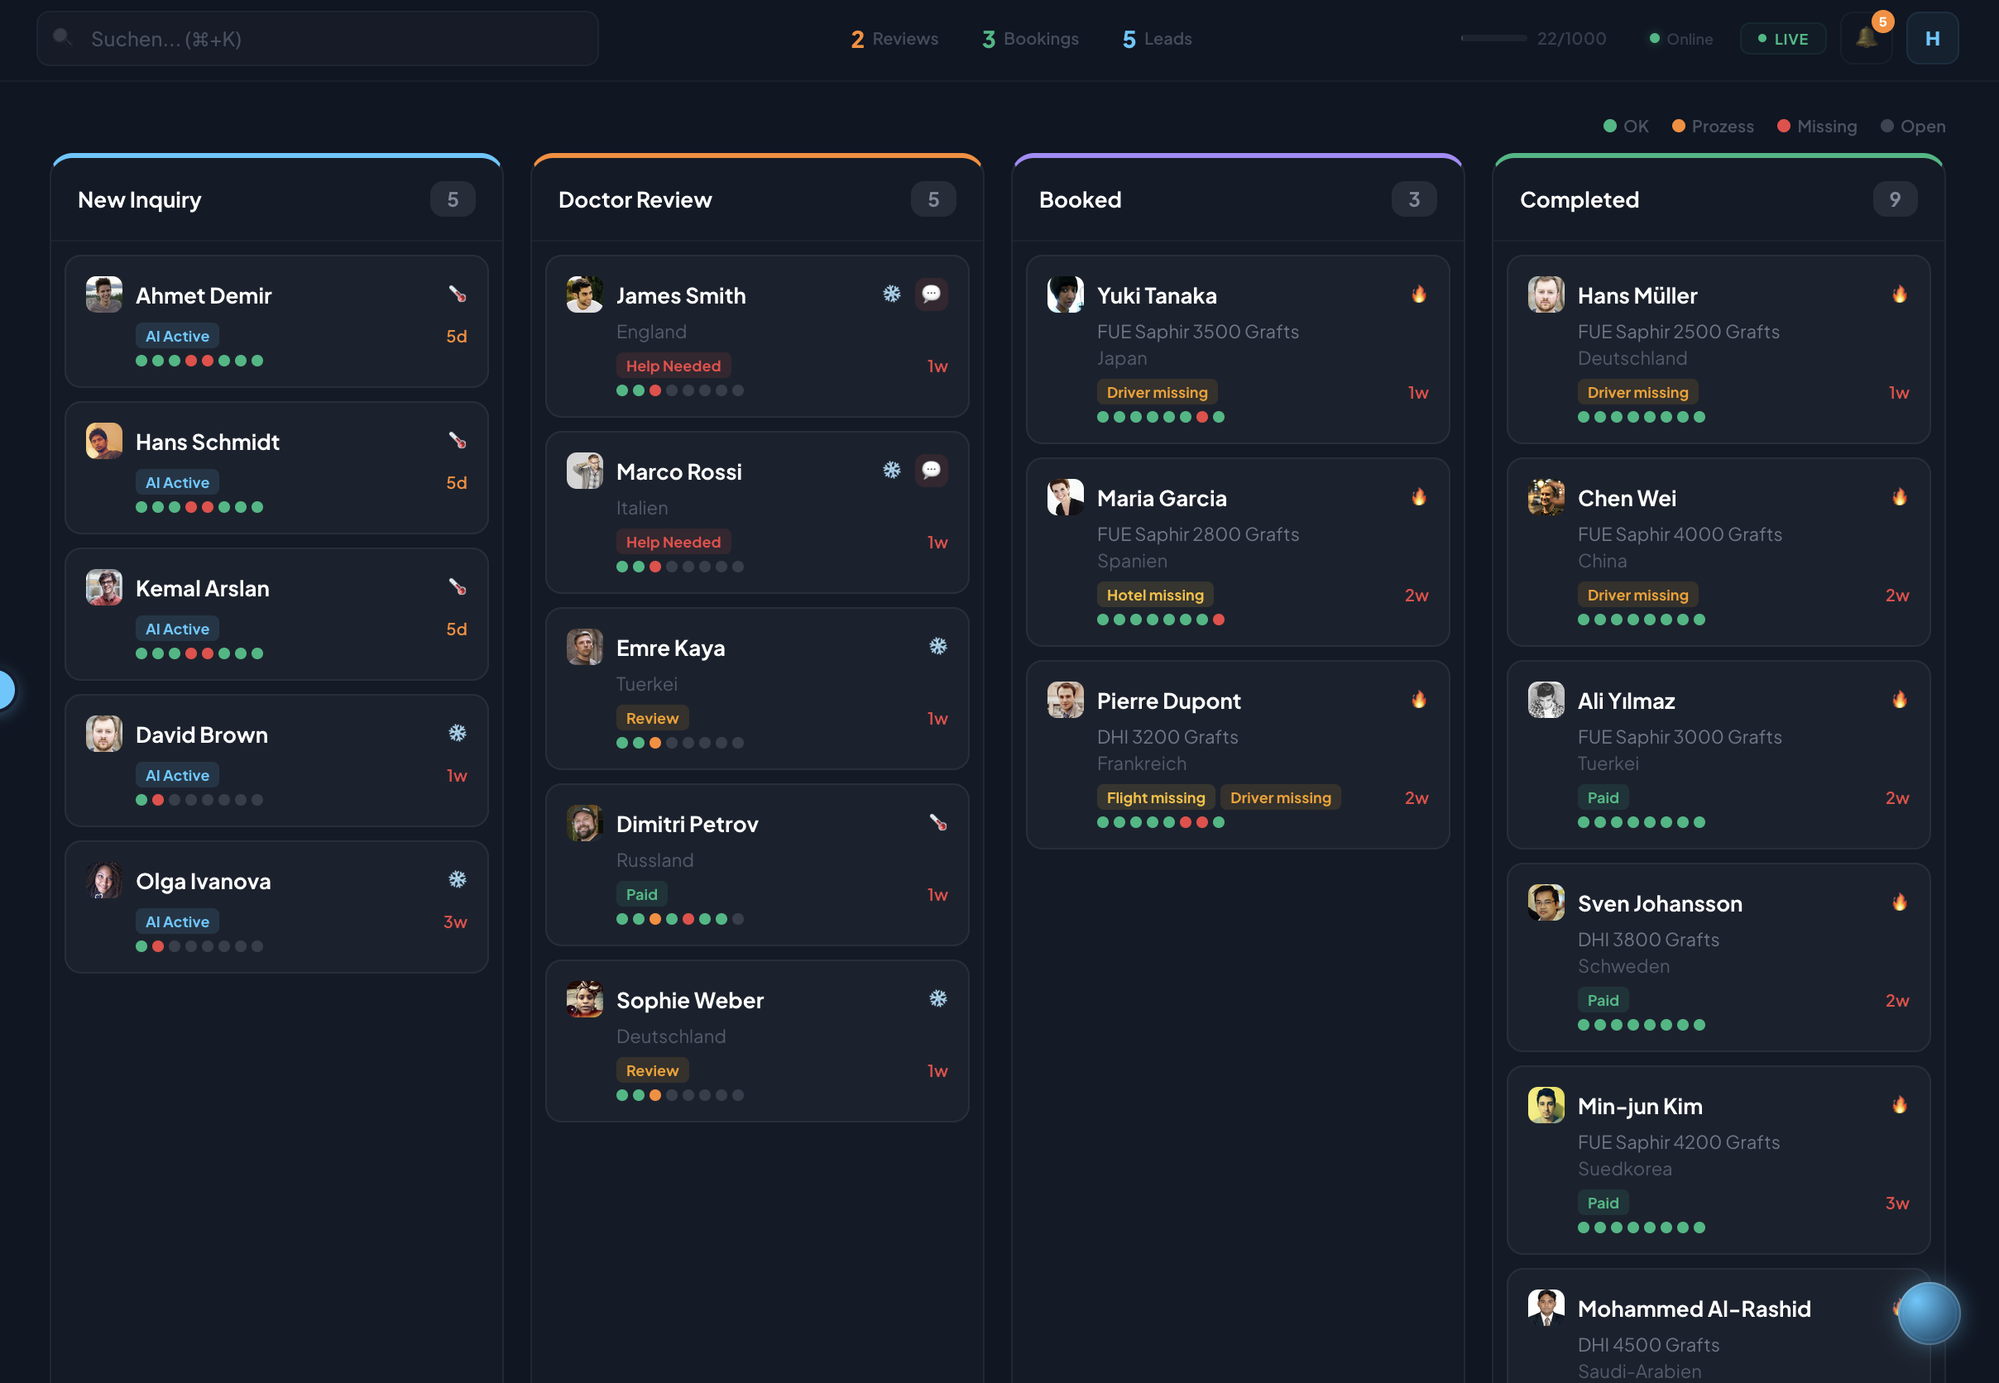Click thermometer icon on Ahmet Demir card
1999x1383 pixels.
tap(457, 294)
